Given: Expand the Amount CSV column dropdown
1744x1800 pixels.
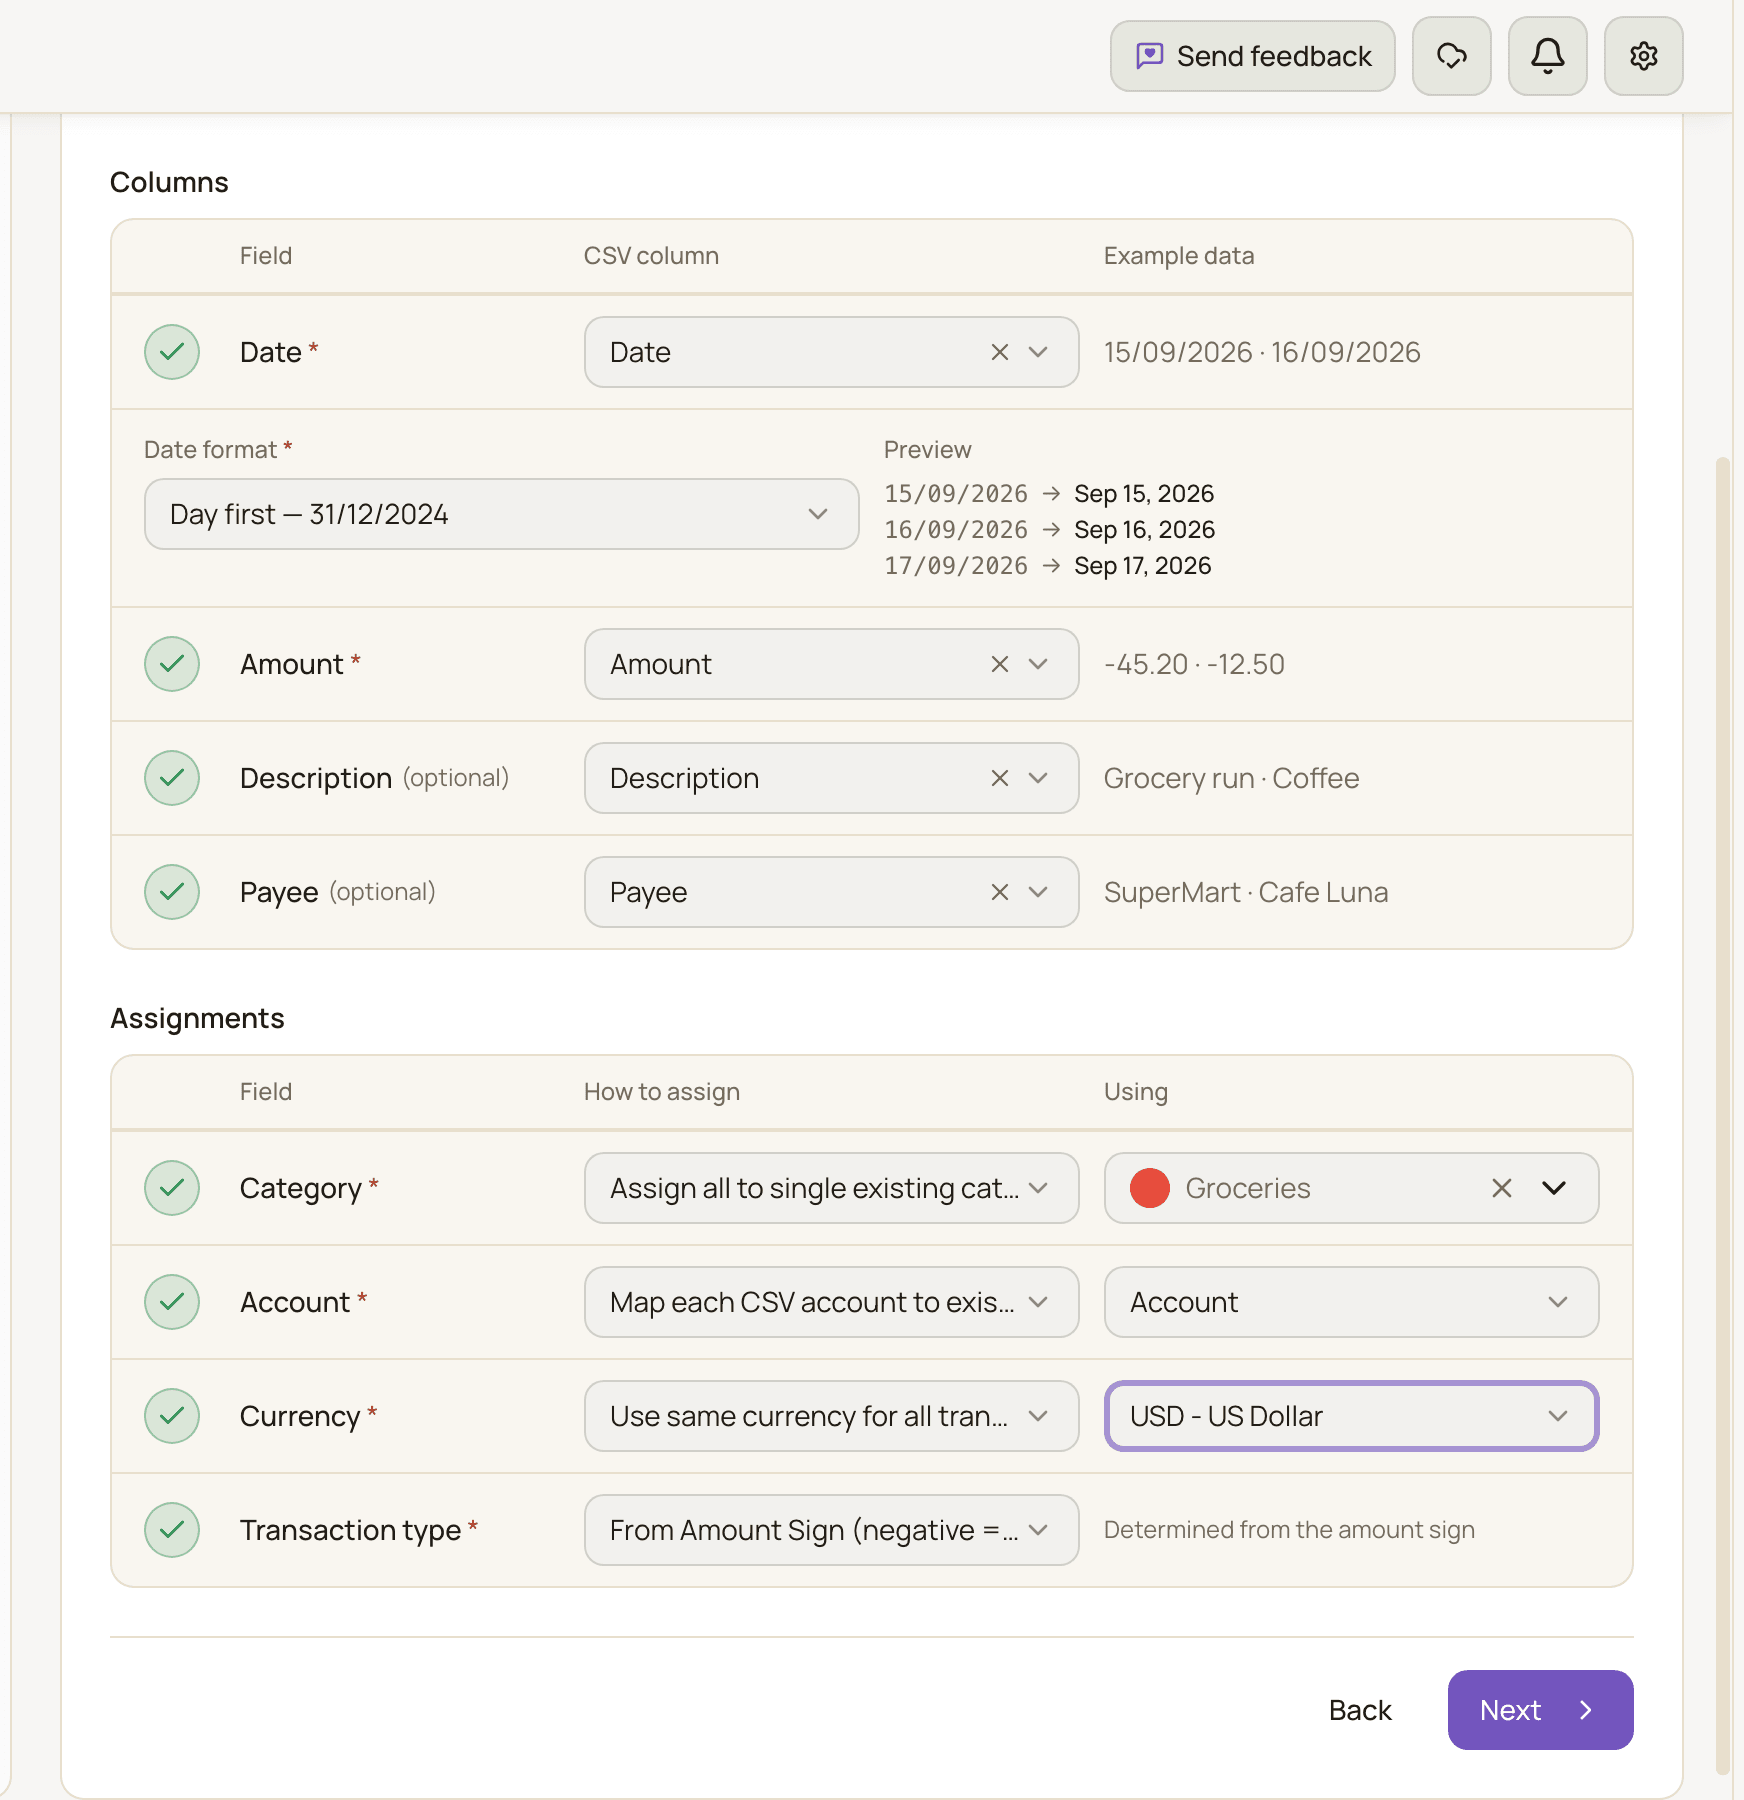Looking at the screenshot, I should (x=1038, y=664).
